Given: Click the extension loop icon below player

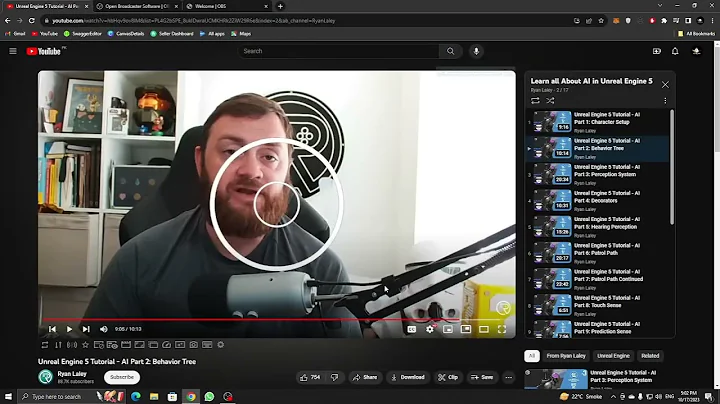Looking at the screenshot, I should coord(45,344).
